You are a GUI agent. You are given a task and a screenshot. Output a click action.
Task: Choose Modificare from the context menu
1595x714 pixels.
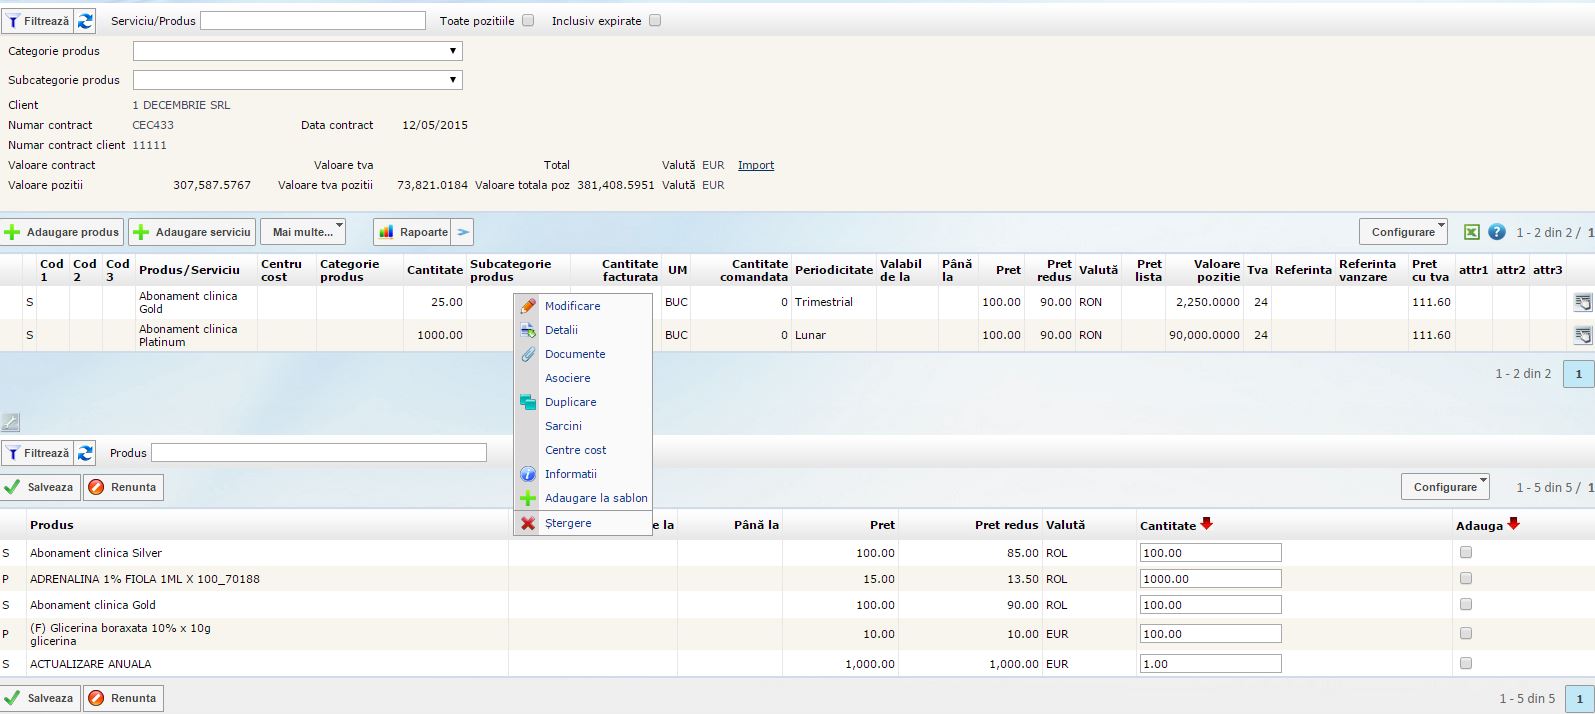[x=572, y=306]
